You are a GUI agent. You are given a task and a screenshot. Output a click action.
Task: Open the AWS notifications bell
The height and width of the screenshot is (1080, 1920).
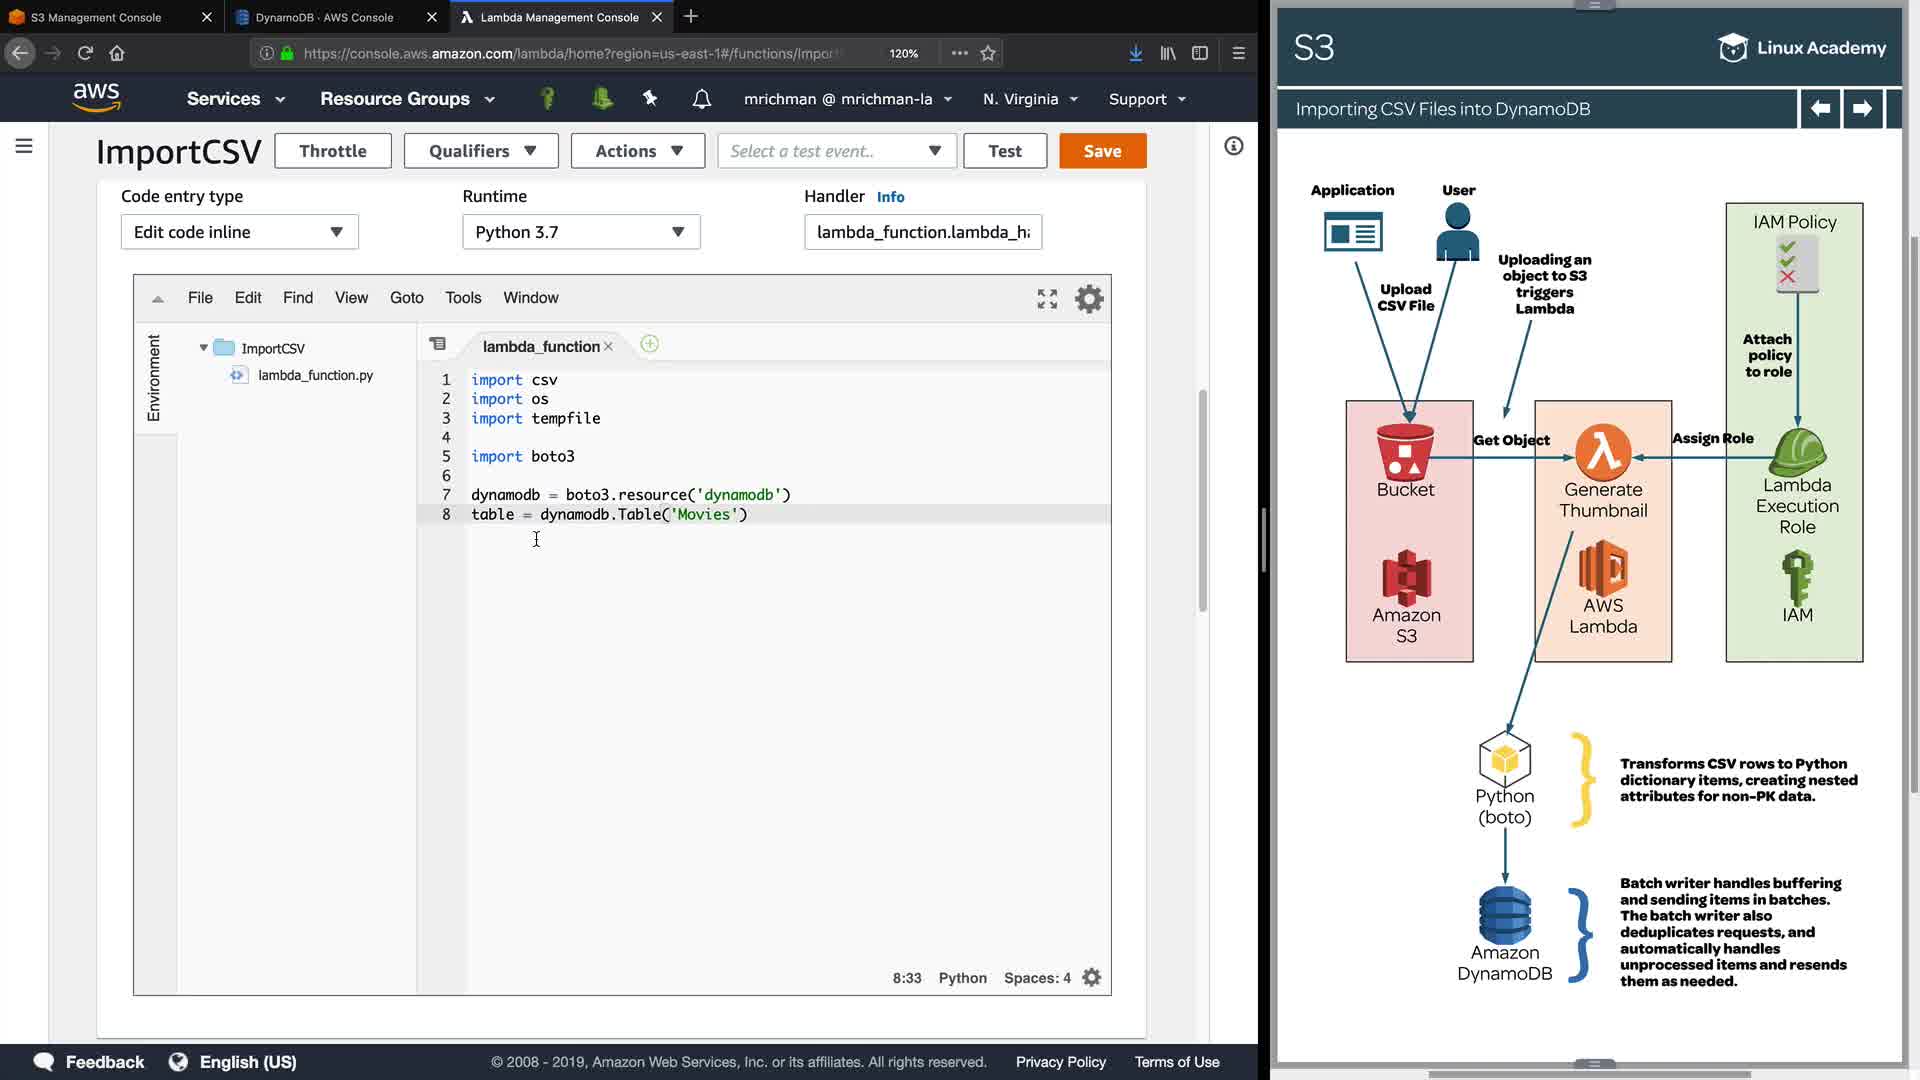click(702, 99)
